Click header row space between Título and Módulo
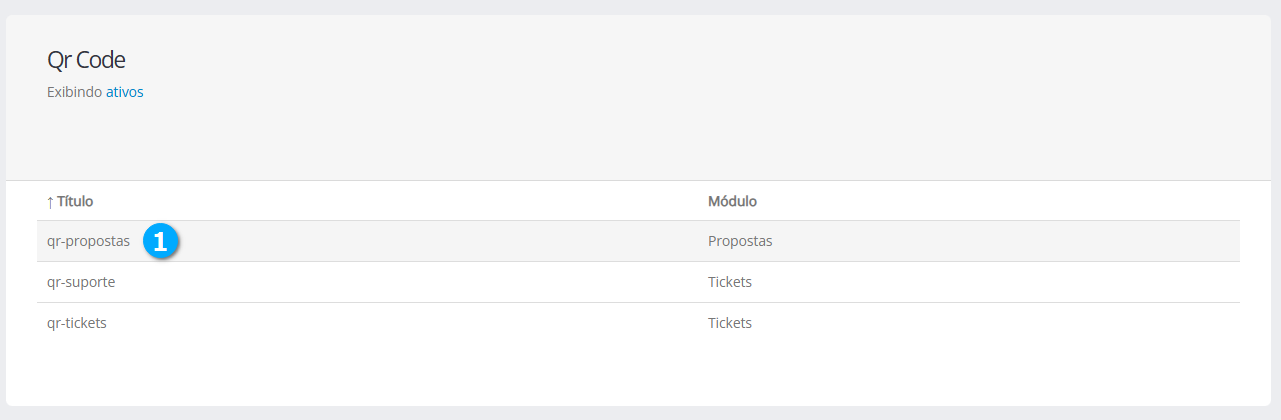The width and height of the screenshot is (1281, 420). [400, 201]
